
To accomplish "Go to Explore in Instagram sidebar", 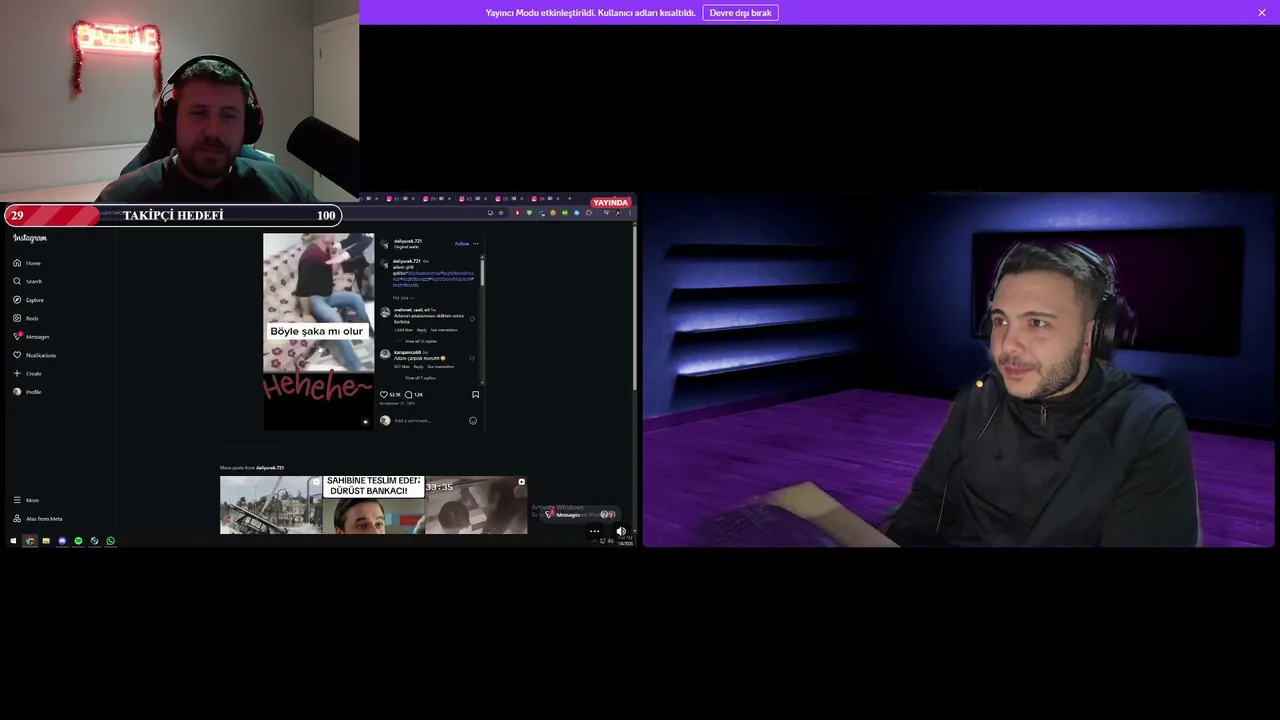I will (x=29, y=300).
